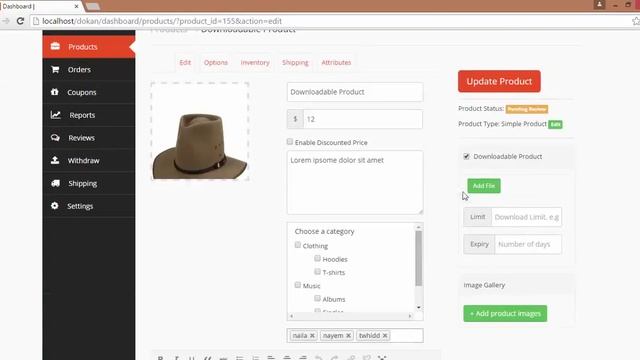
Task: Uncheck the Downloadable Product checkbox
Action: coord(467,156)
